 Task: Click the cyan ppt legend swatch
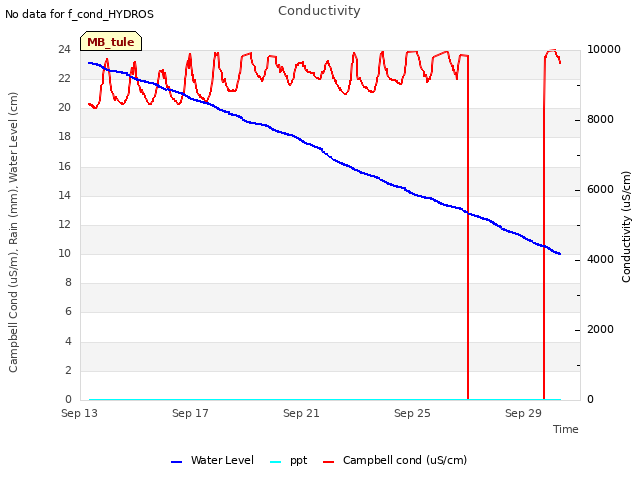(x=276, y=462)
